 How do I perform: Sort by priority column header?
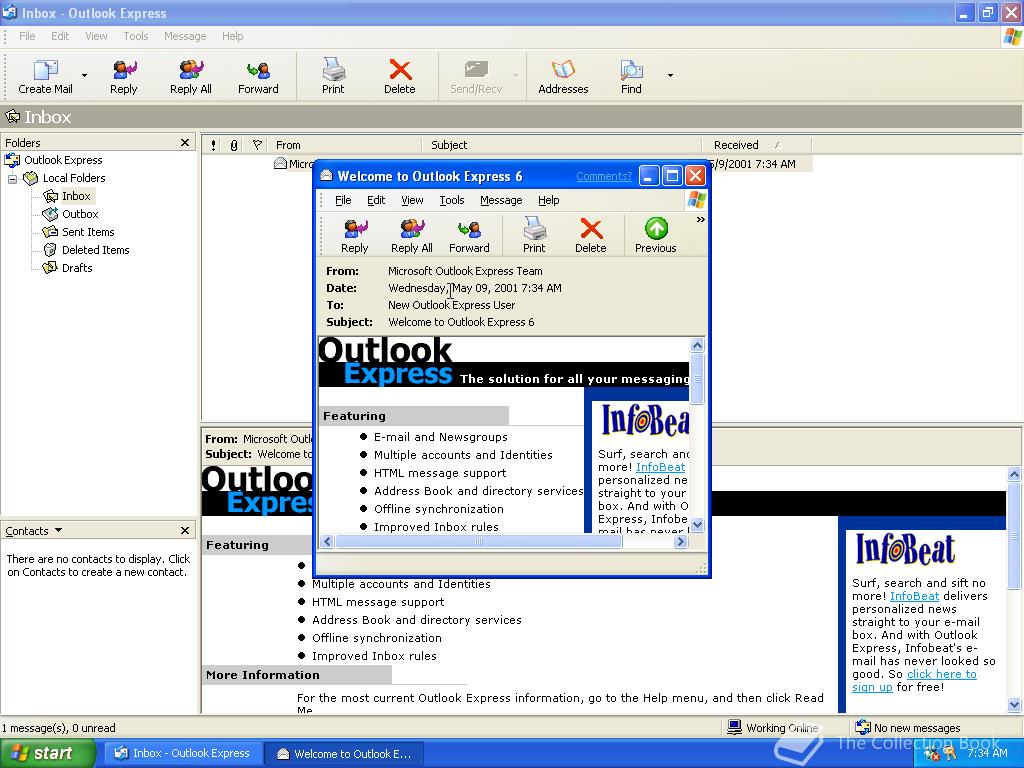click(x=214, y=145)
